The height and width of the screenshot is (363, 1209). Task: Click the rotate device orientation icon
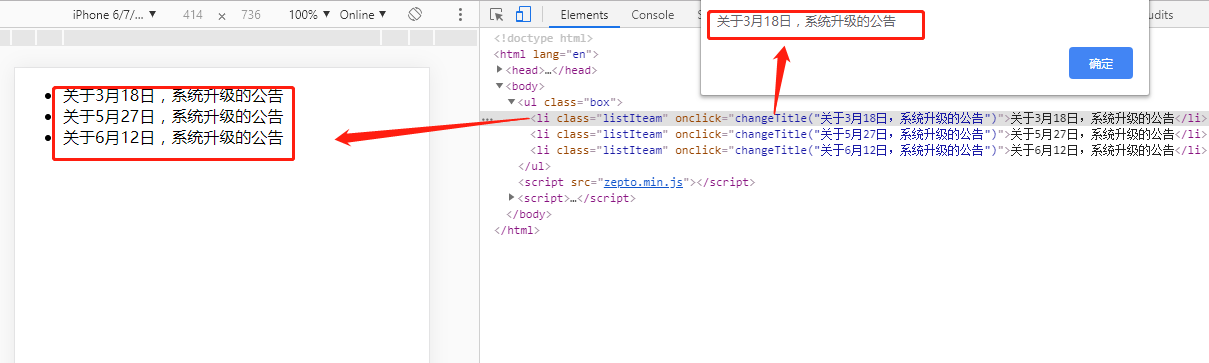pyautogui.click(x=415, y=15)
